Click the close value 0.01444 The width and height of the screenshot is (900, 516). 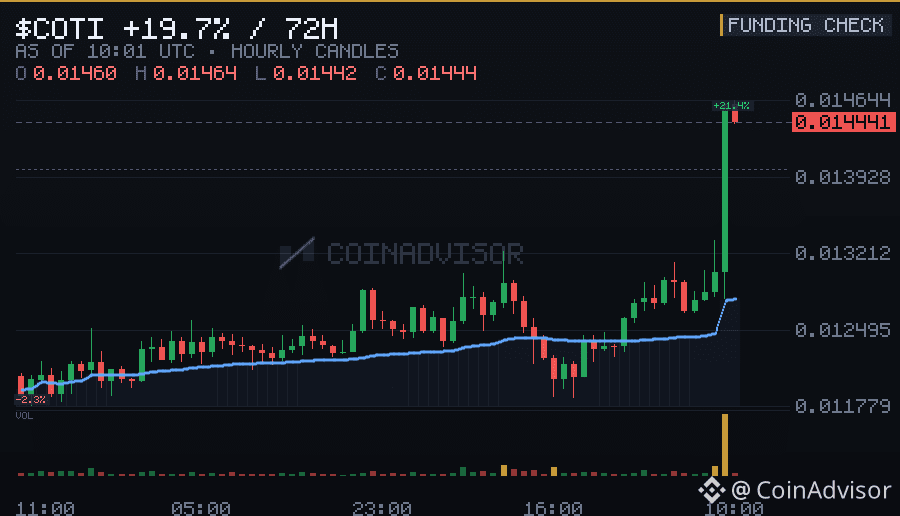435,73
